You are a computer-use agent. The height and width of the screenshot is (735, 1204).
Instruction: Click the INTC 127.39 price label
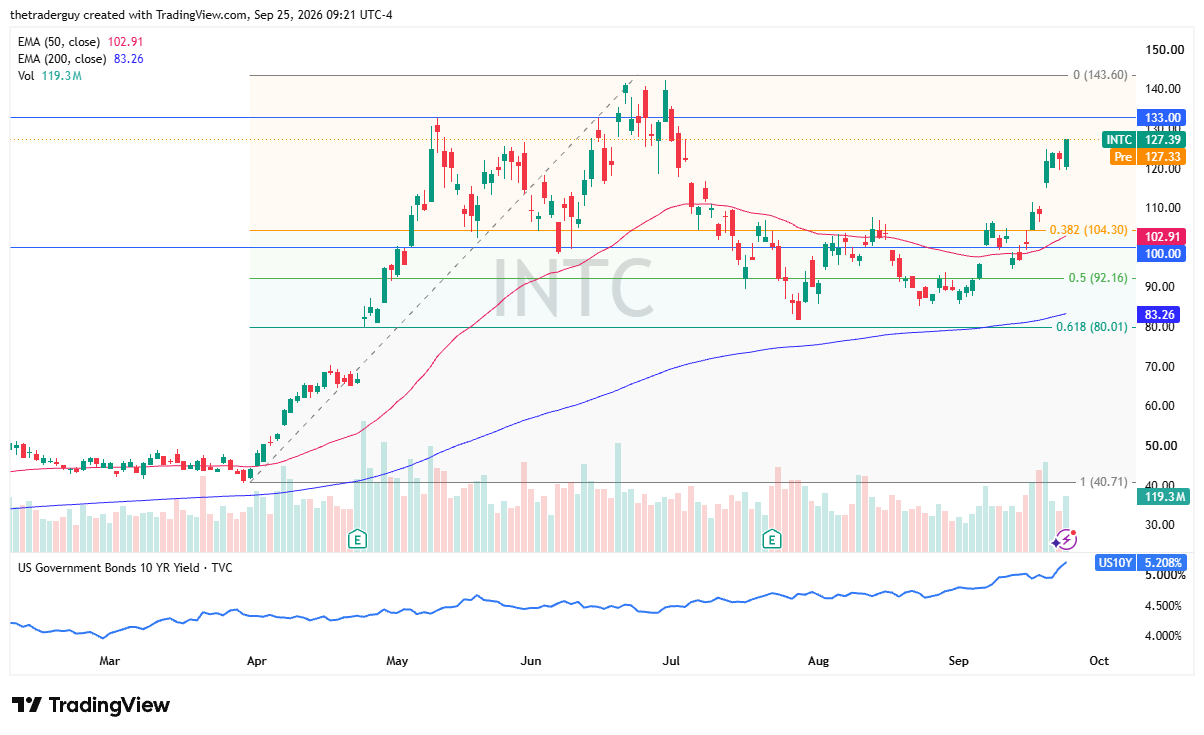click(x=1145, y=140)
